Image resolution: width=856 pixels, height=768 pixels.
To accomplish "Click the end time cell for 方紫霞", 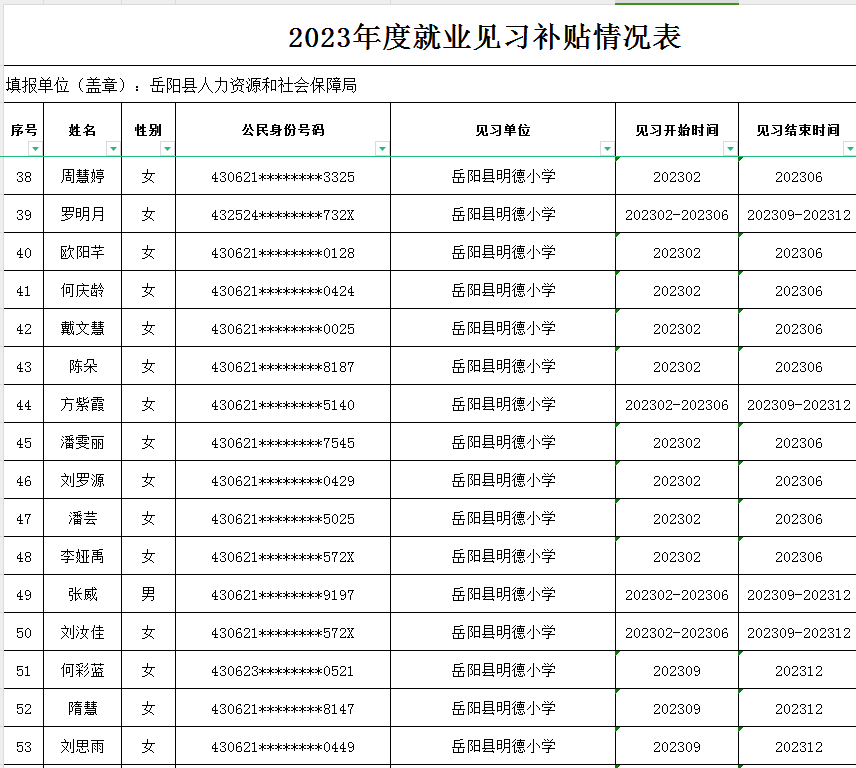I will (x=798, y=405).
